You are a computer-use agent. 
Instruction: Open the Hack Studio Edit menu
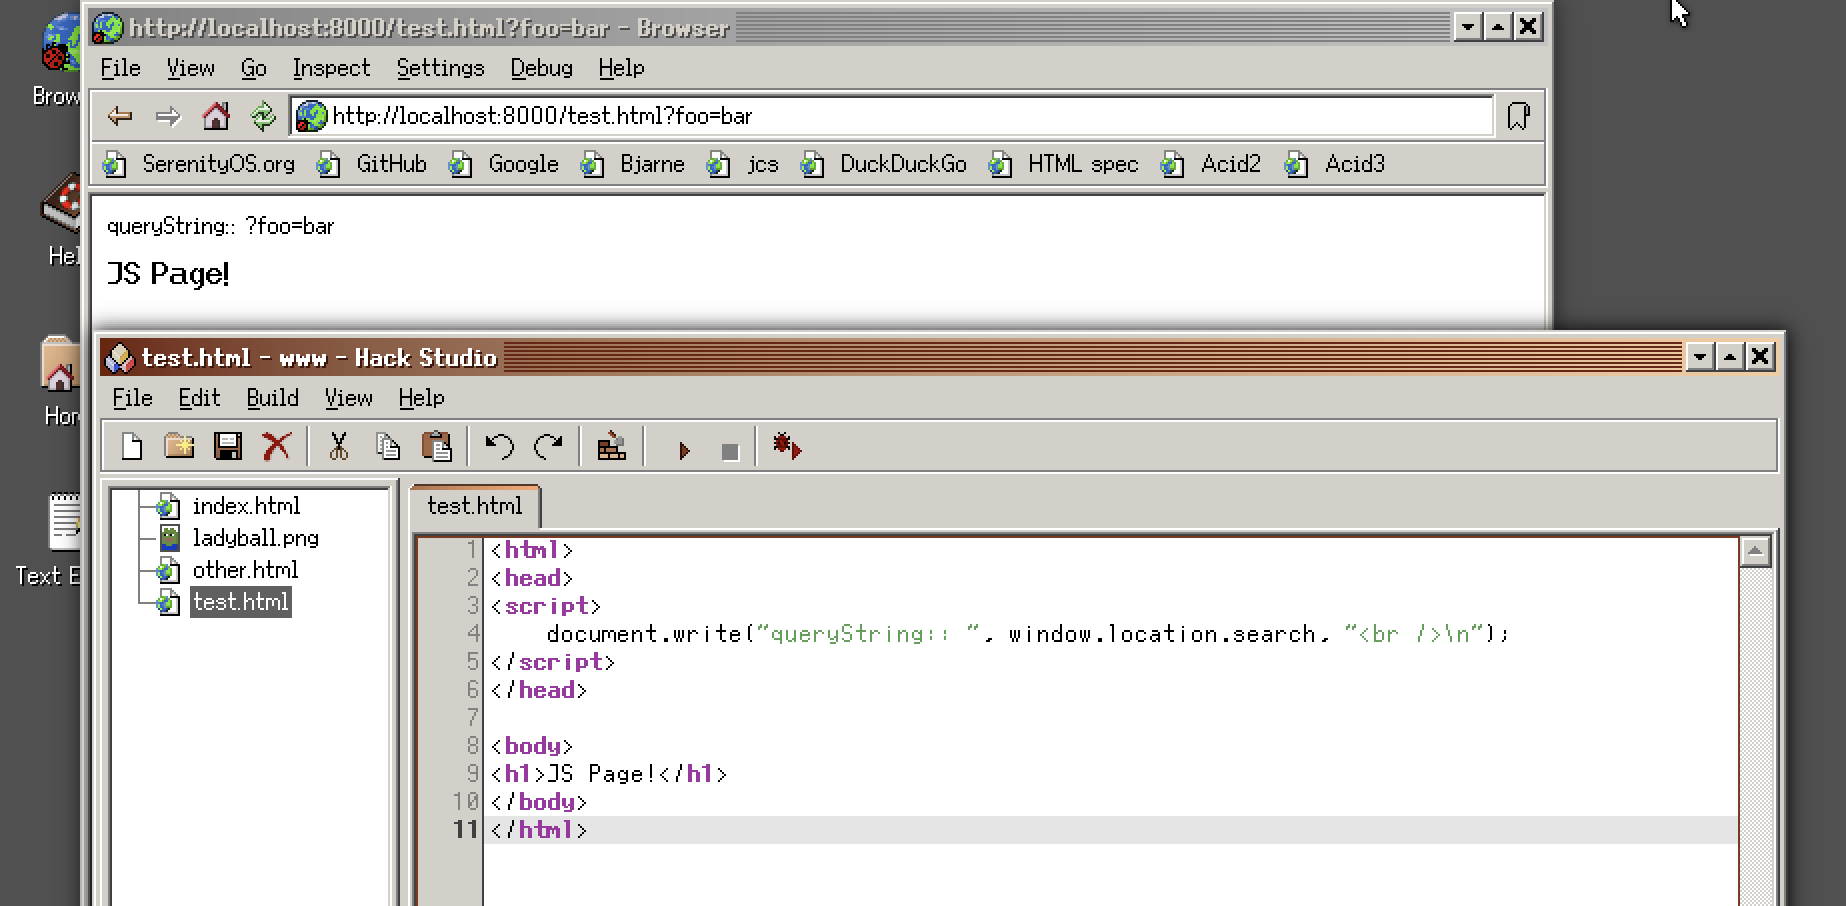[x=199, y=398]
